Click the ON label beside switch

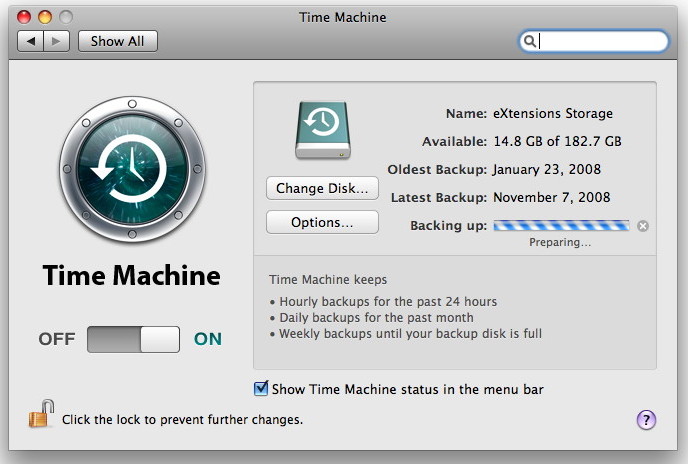tap(208, 339)
